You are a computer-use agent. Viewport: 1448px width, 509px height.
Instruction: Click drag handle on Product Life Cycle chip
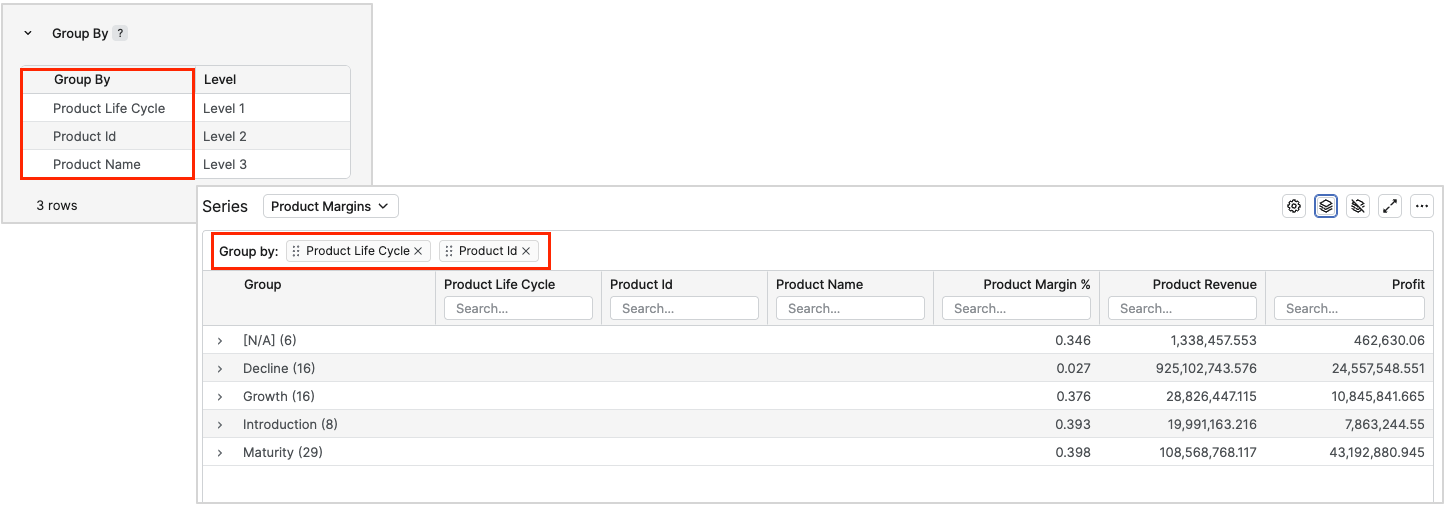tap(296, 251)
